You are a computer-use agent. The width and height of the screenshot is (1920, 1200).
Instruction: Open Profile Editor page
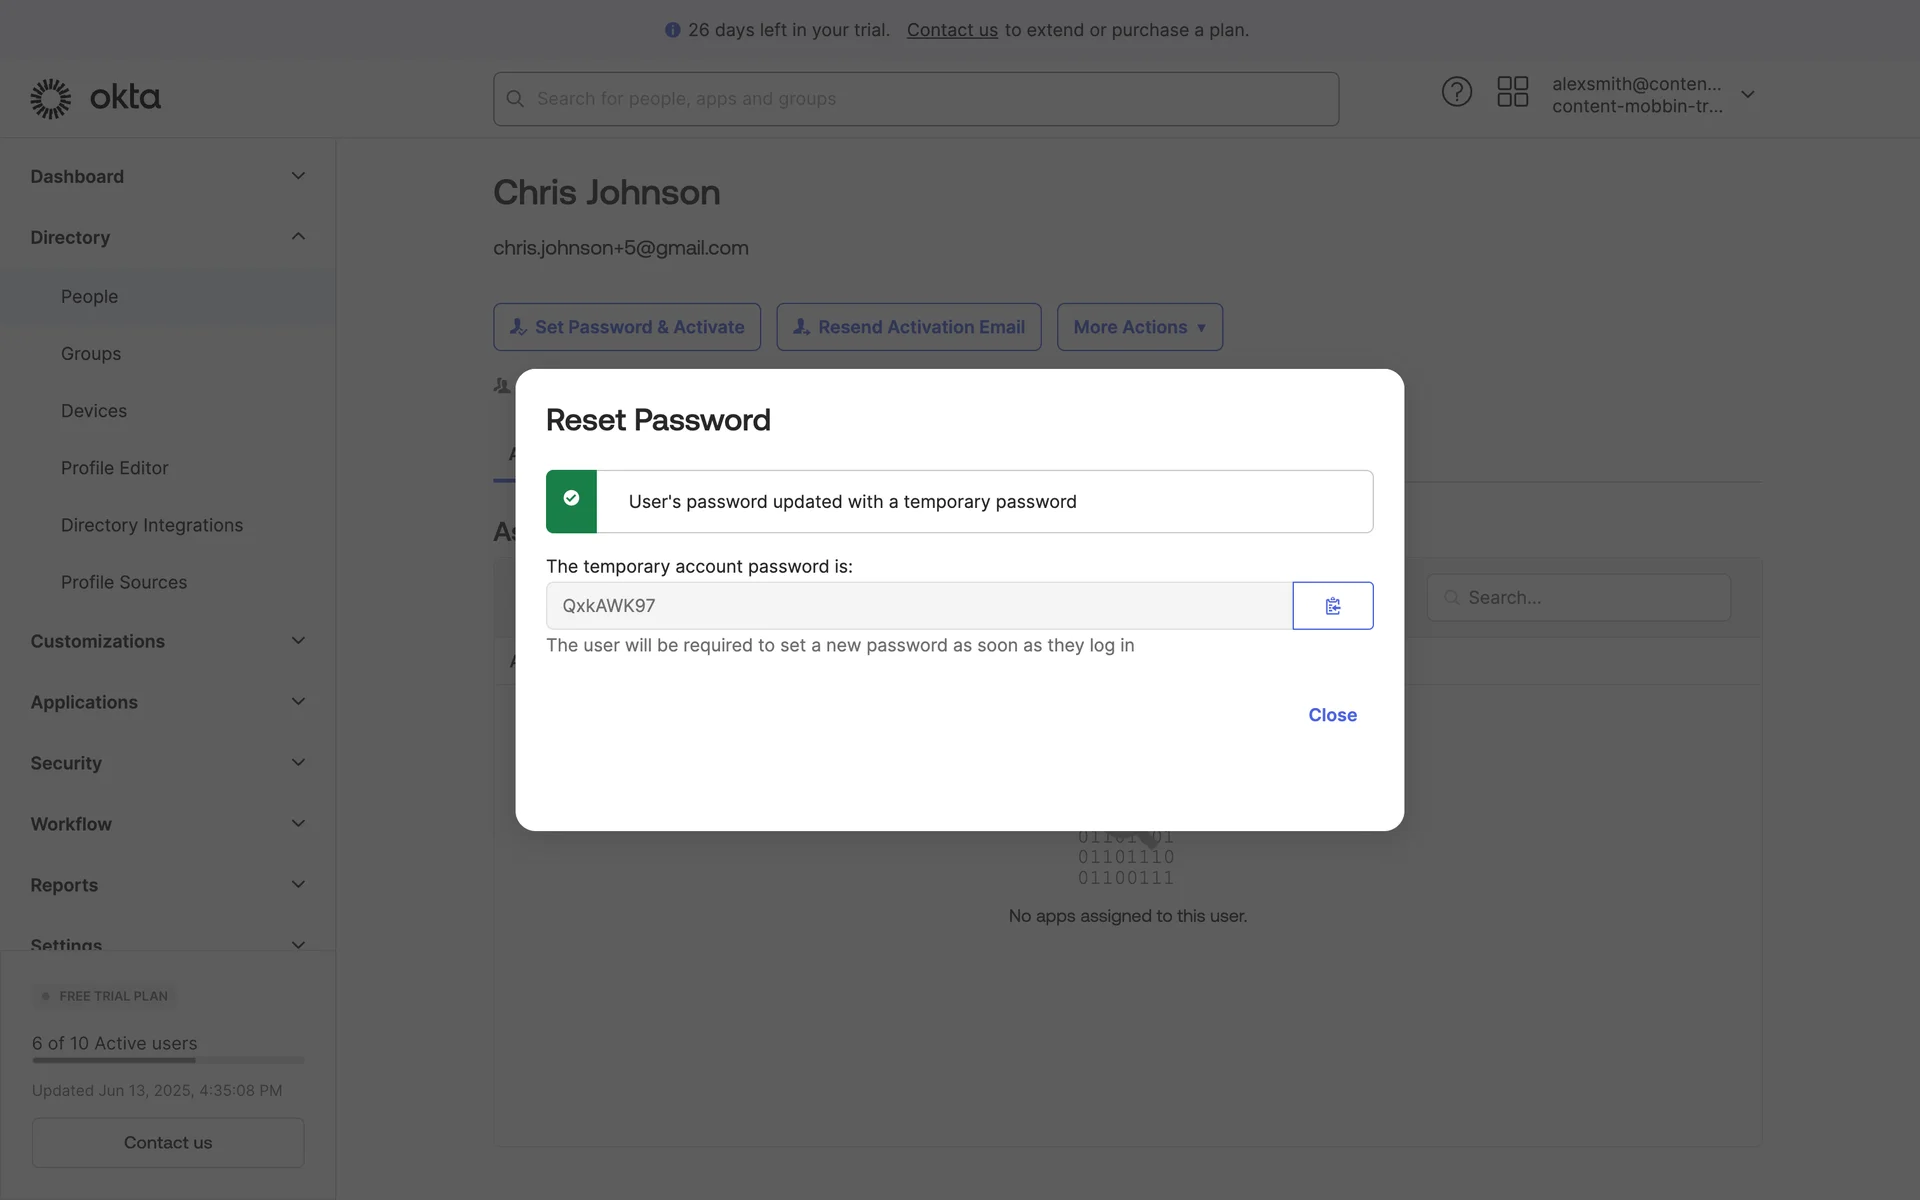[114, 468]
